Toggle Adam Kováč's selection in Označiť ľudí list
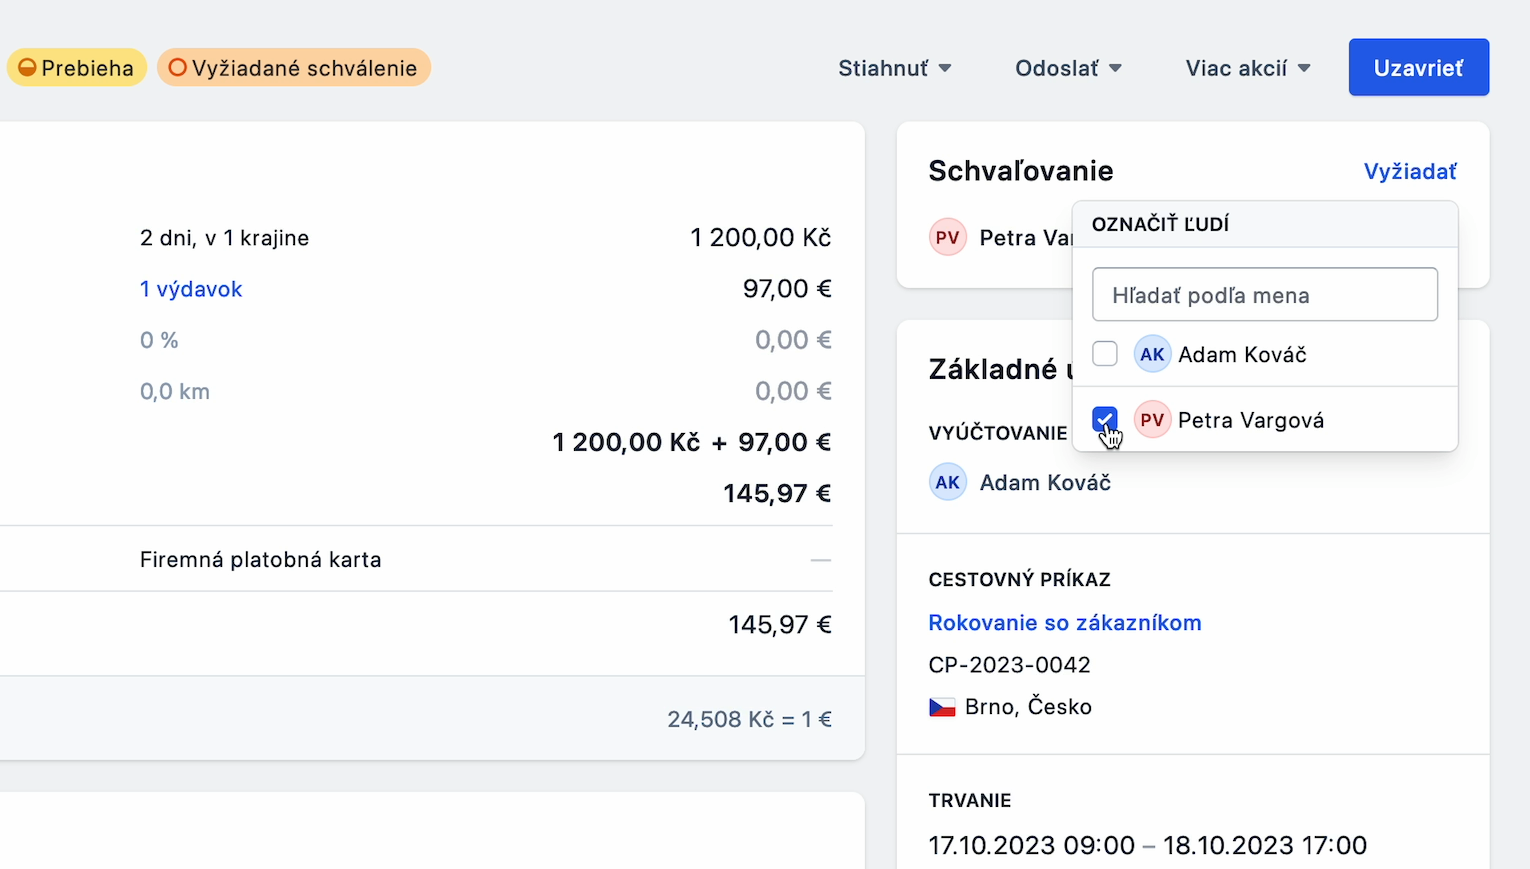Image resolution: width=1530 pixels, height=869 pixels. (x=1104, y=353)
